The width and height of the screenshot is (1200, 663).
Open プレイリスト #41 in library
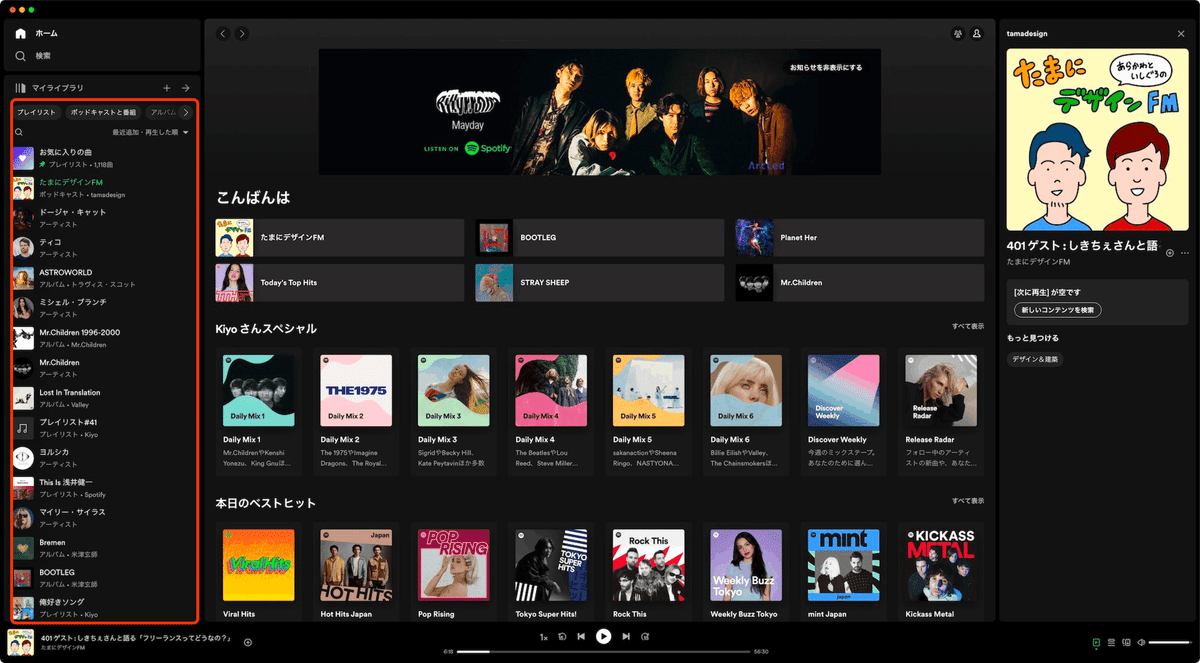(104, 427)
